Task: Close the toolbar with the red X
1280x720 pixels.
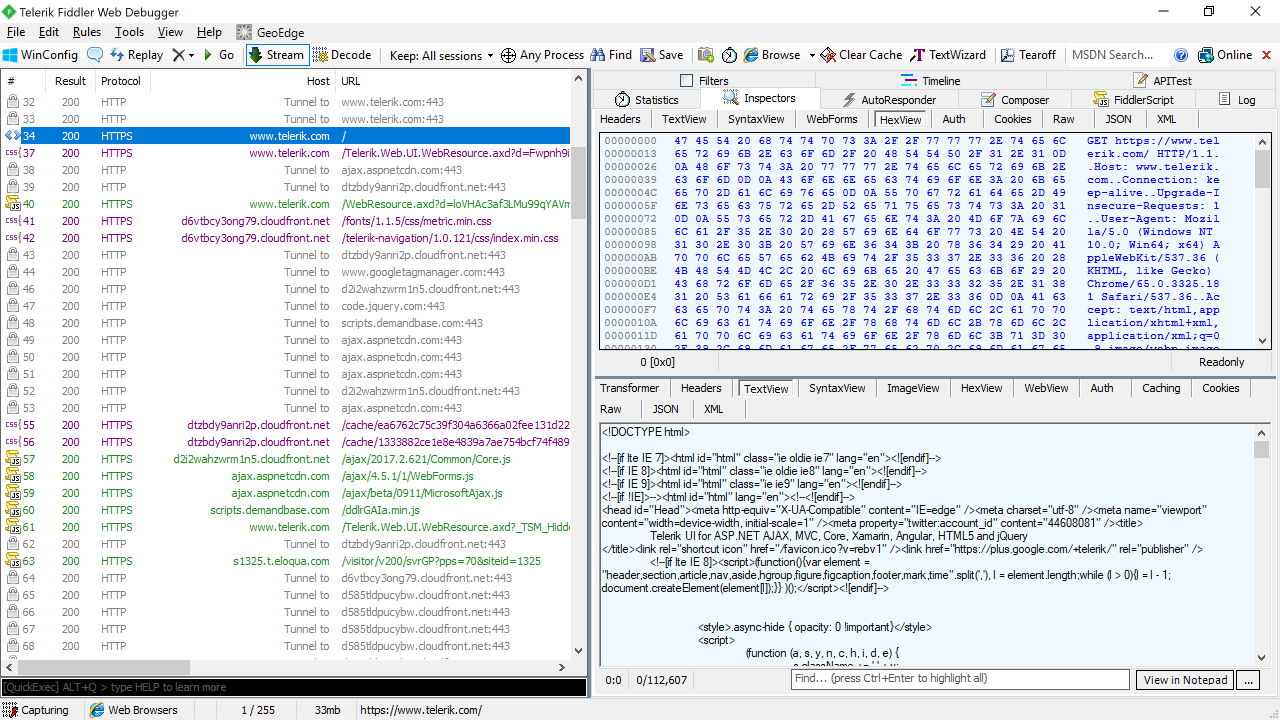Action: (x=1267, y=55)
